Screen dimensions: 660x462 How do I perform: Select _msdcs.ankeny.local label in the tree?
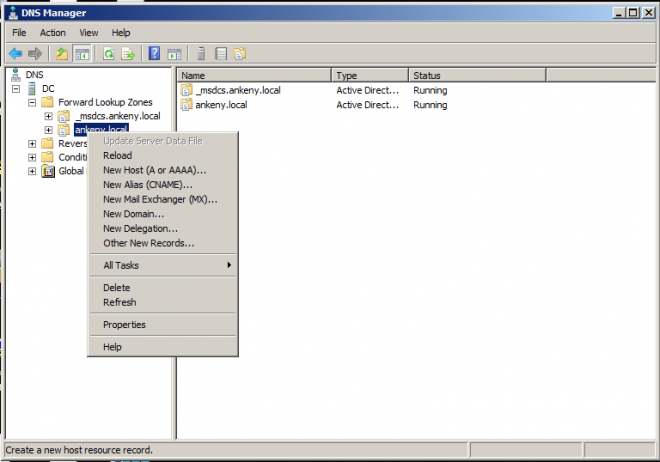(118, 116)
